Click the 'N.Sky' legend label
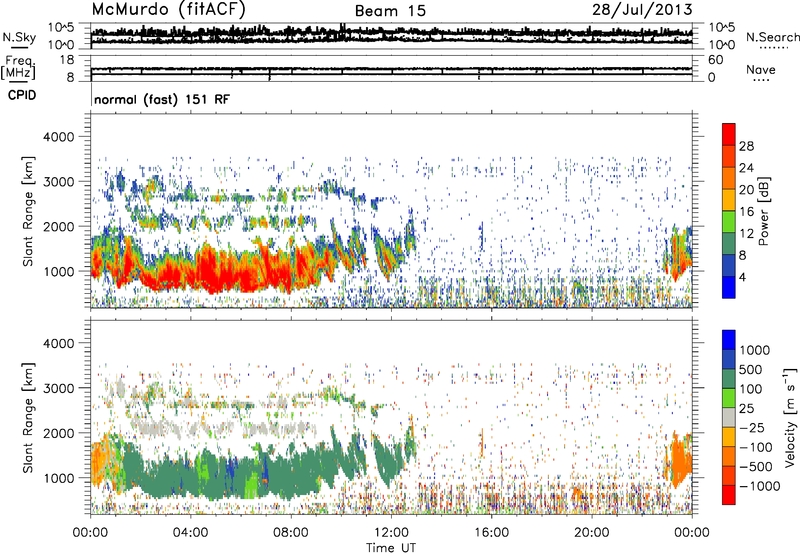The image size is (800, 554). 19,37
